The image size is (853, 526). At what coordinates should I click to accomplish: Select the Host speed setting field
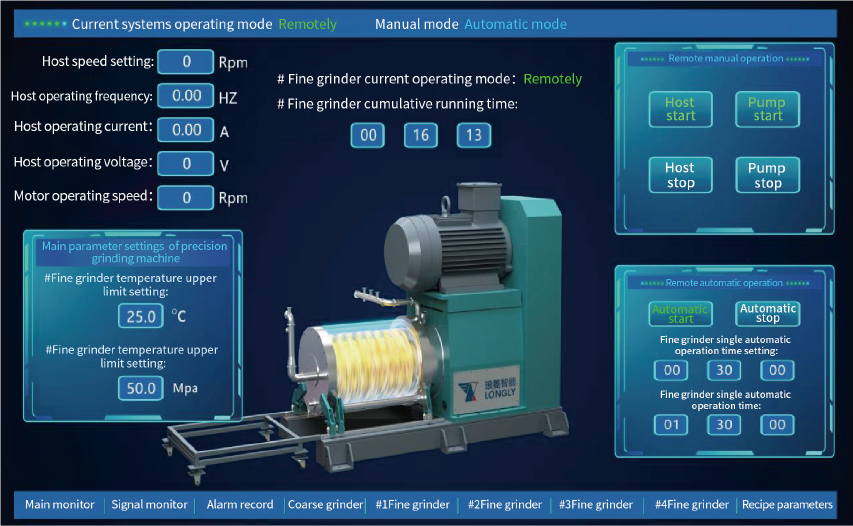click(186, 62)
